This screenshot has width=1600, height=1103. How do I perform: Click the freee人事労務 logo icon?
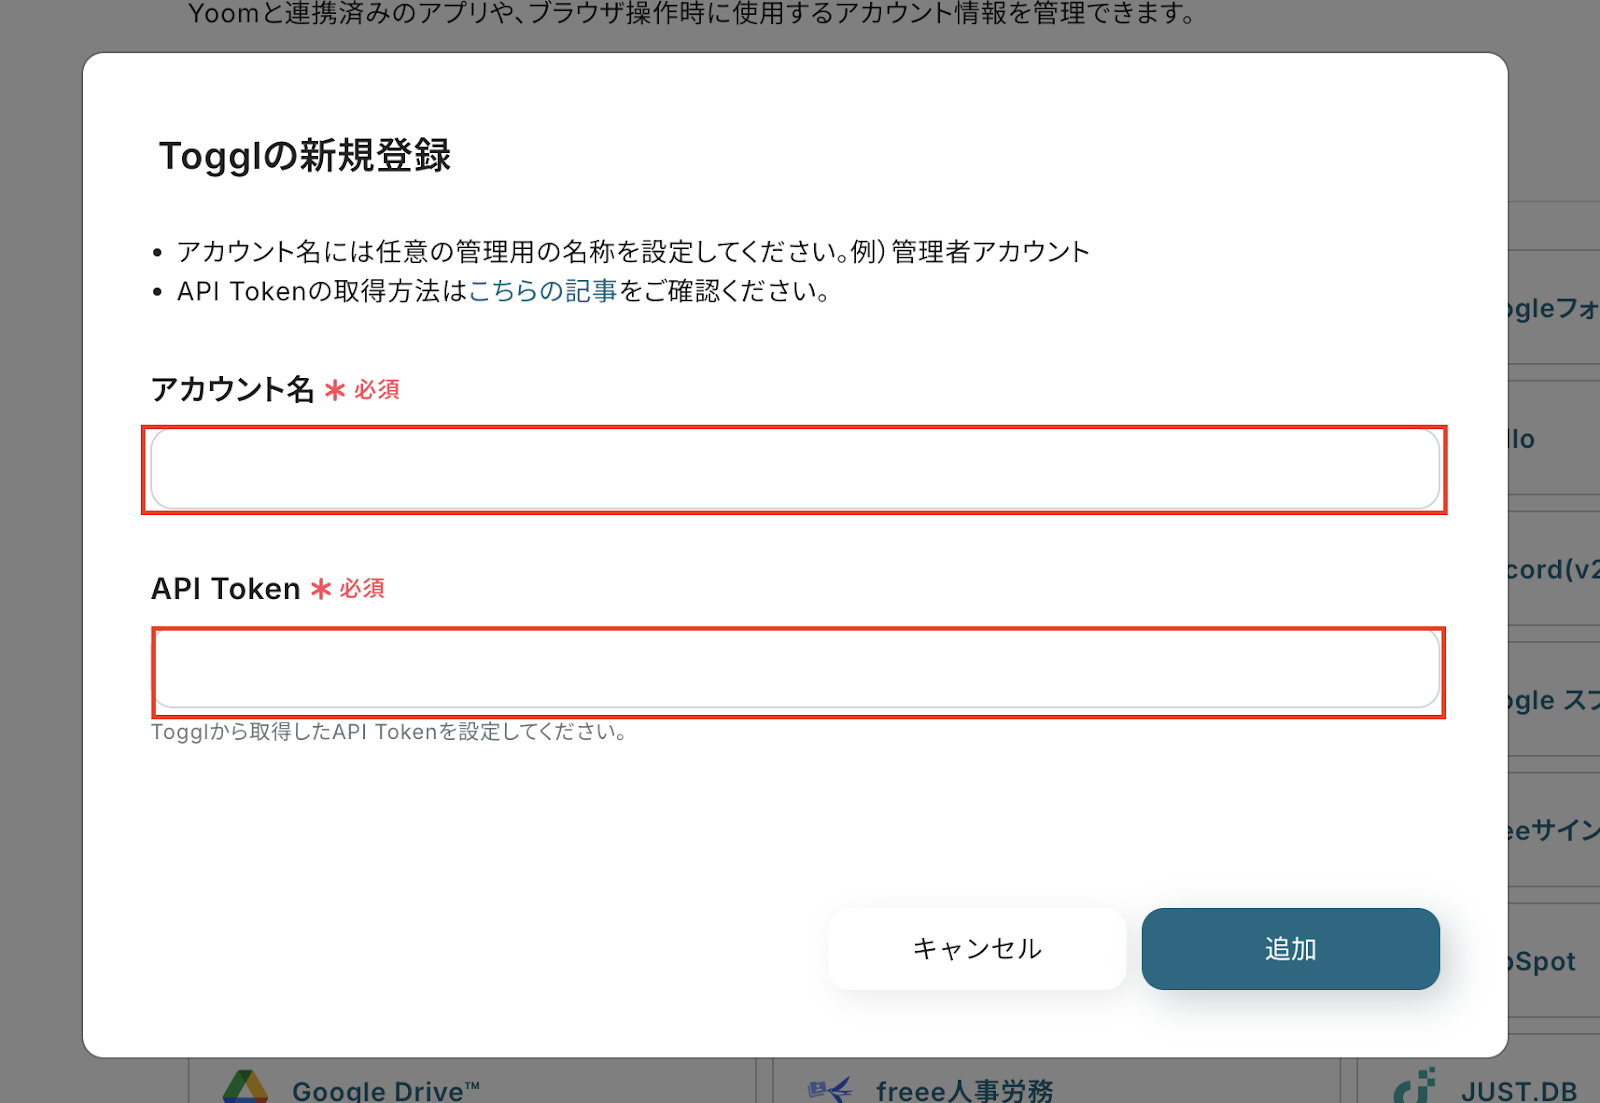830,1089
